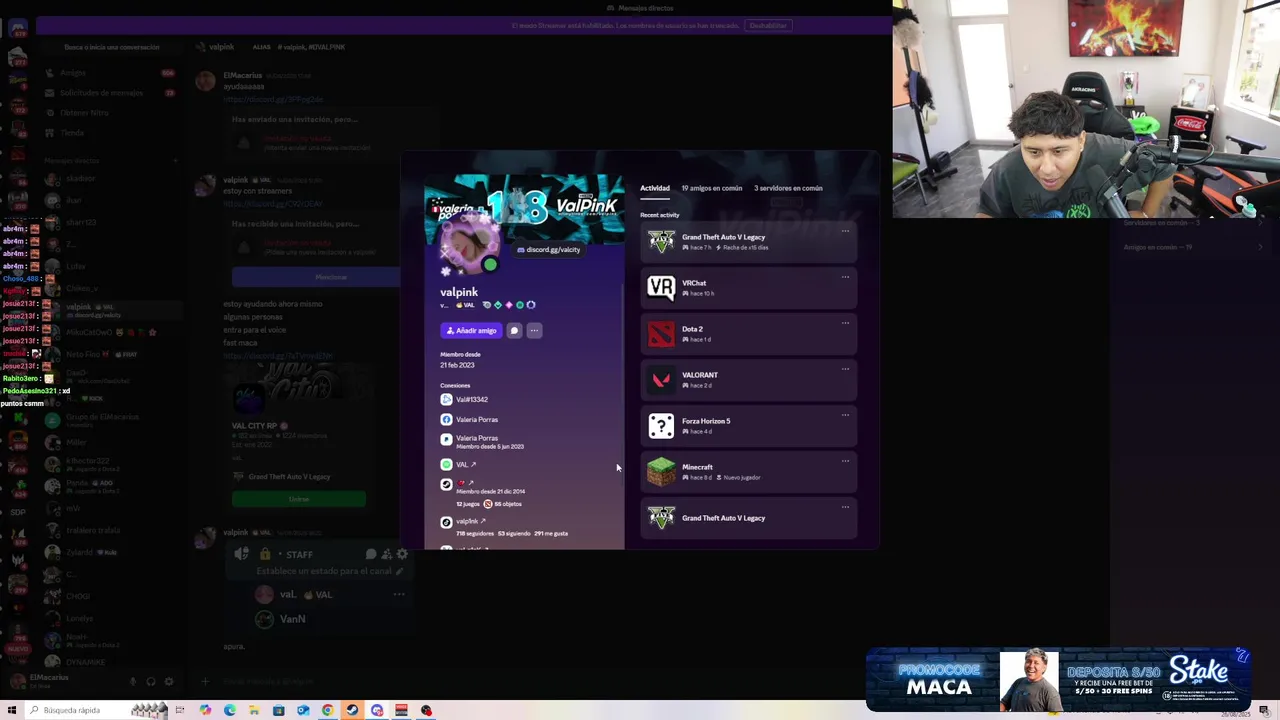Toggle microphone mute in Discord user panel

point(132,682)
